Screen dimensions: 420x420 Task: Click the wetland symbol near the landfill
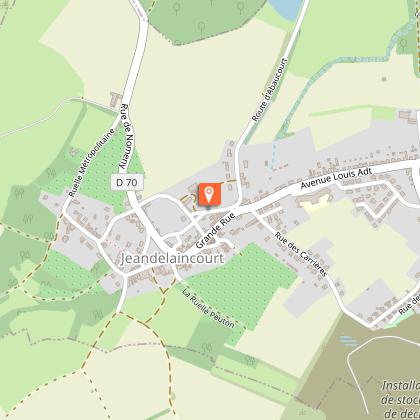pos(349,341)
